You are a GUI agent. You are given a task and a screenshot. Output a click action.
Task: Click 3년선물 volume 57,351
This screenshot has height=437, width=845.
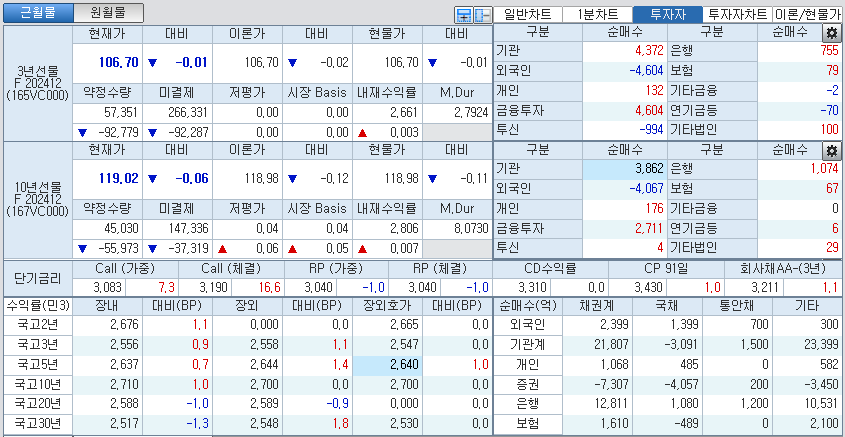121,113
